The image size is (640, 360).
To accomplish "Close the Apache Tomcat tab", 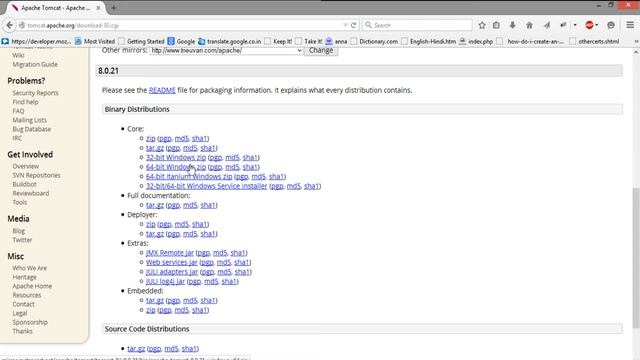I will point(98,8).
